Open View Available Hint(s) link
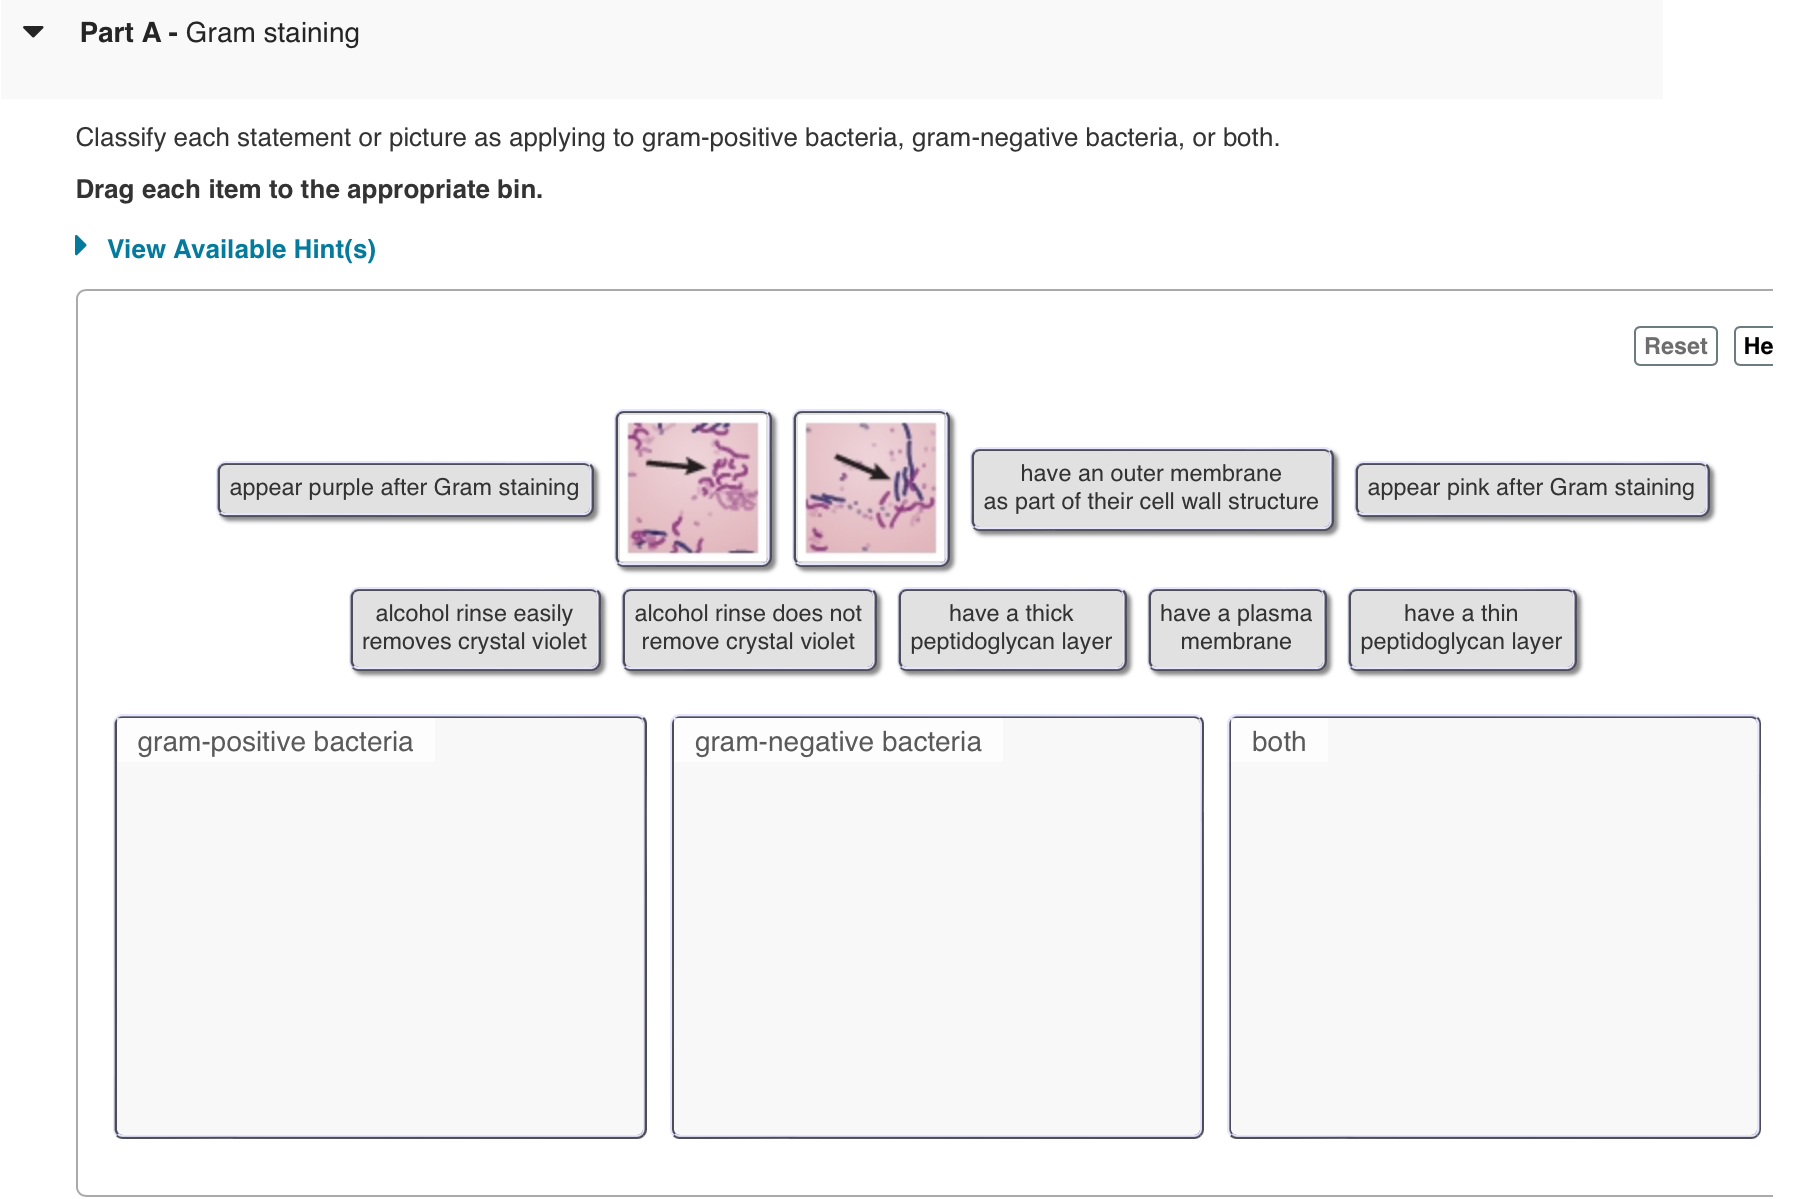This screenshot has width=1812, height=1199. pyautogui.click(x=240, y=248)
